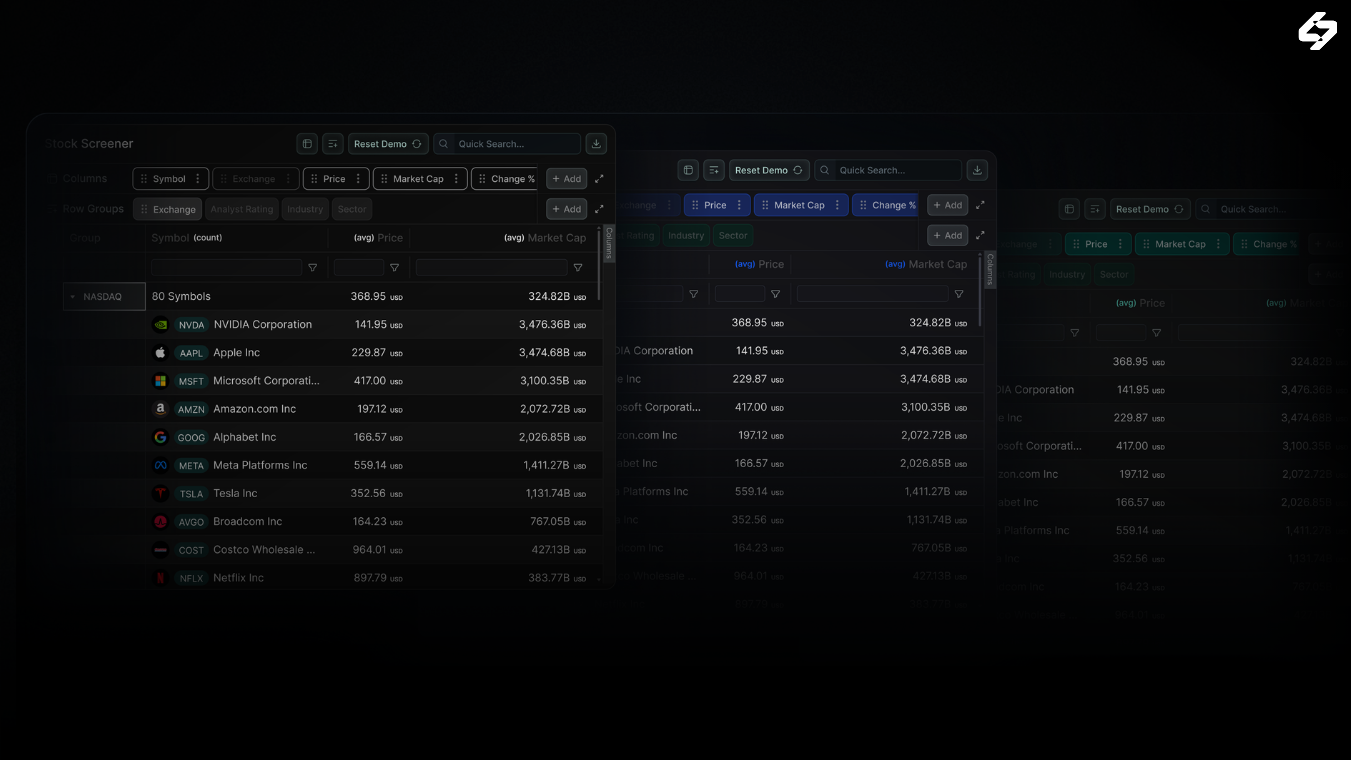
Task: Open the Market Cap pill's three-dot menu, front window
Action: (x=456, y=179)
